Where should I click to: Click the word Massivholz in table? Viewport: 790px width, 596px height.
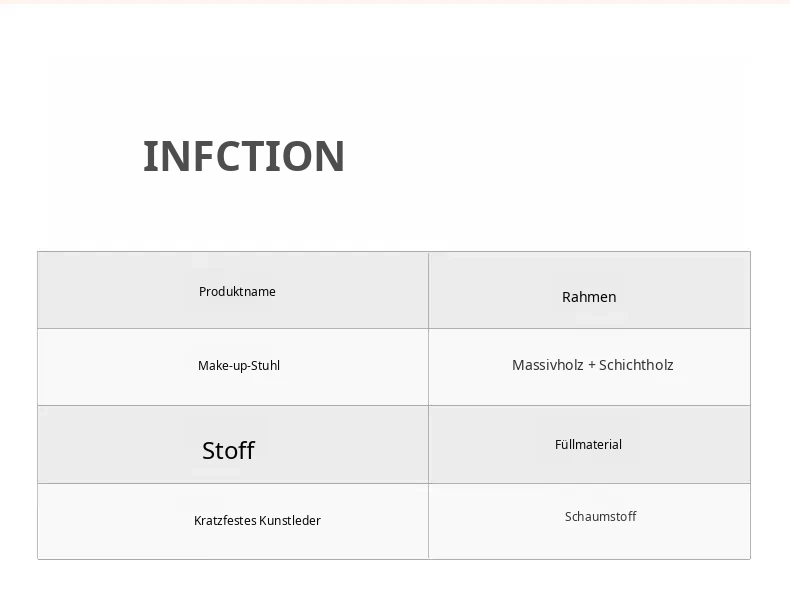click(x=548, y=365)
